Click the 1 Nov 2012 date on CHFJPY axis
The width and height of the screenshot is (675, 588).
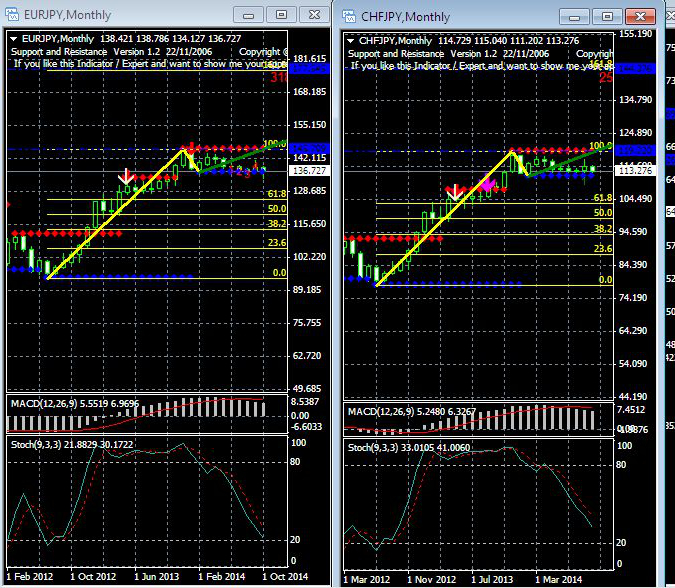coord(431,579)
